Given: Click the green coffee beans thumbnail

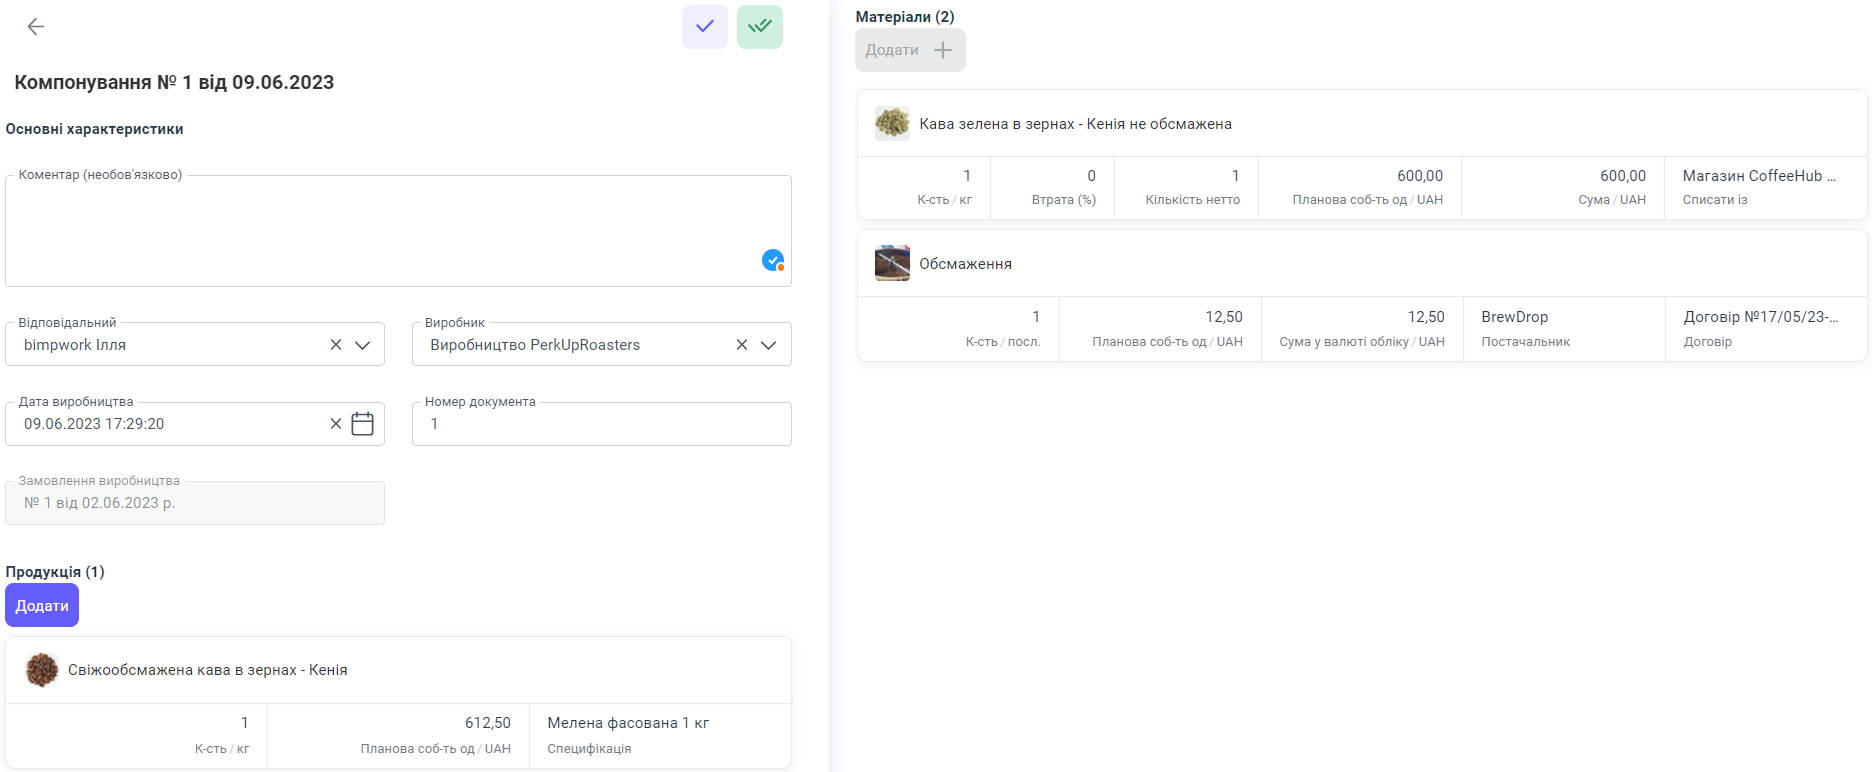Looking at the screenshot, I should tap(892, 124).
